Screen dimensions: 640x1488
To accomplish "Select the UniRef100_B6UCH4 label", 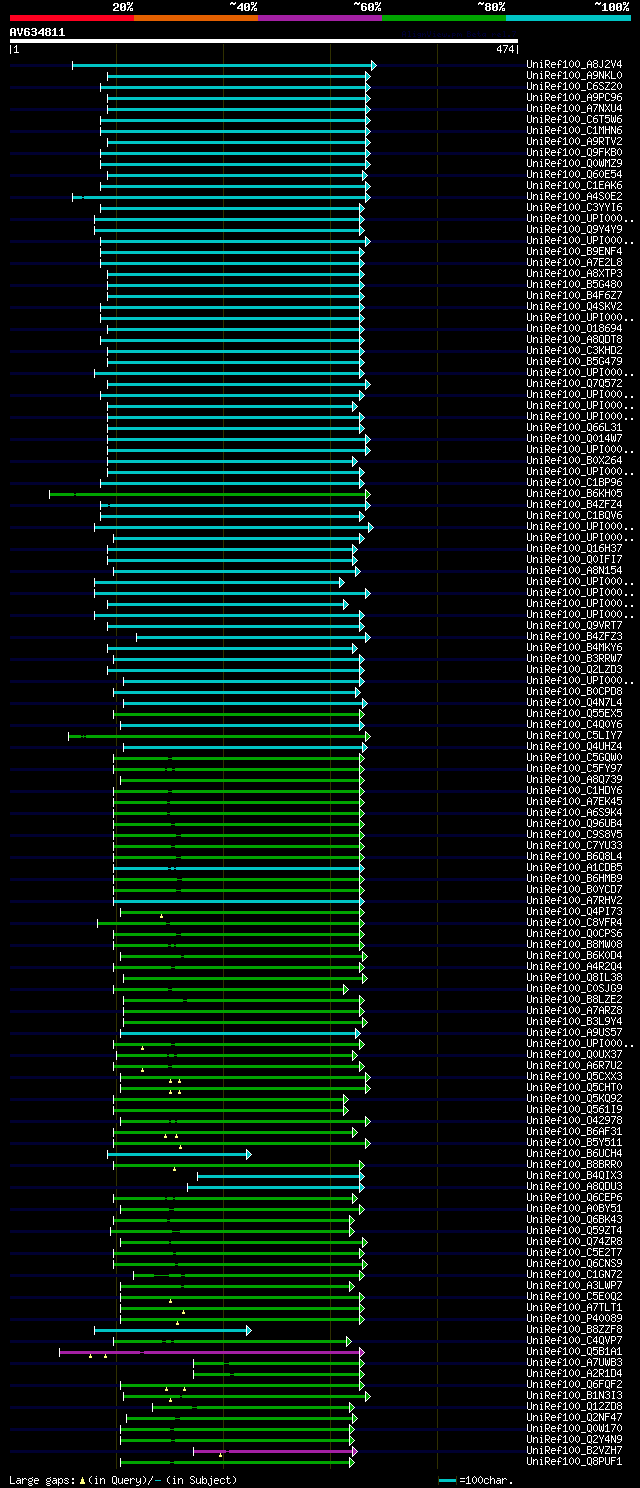I will click(x=574, y=1154).
